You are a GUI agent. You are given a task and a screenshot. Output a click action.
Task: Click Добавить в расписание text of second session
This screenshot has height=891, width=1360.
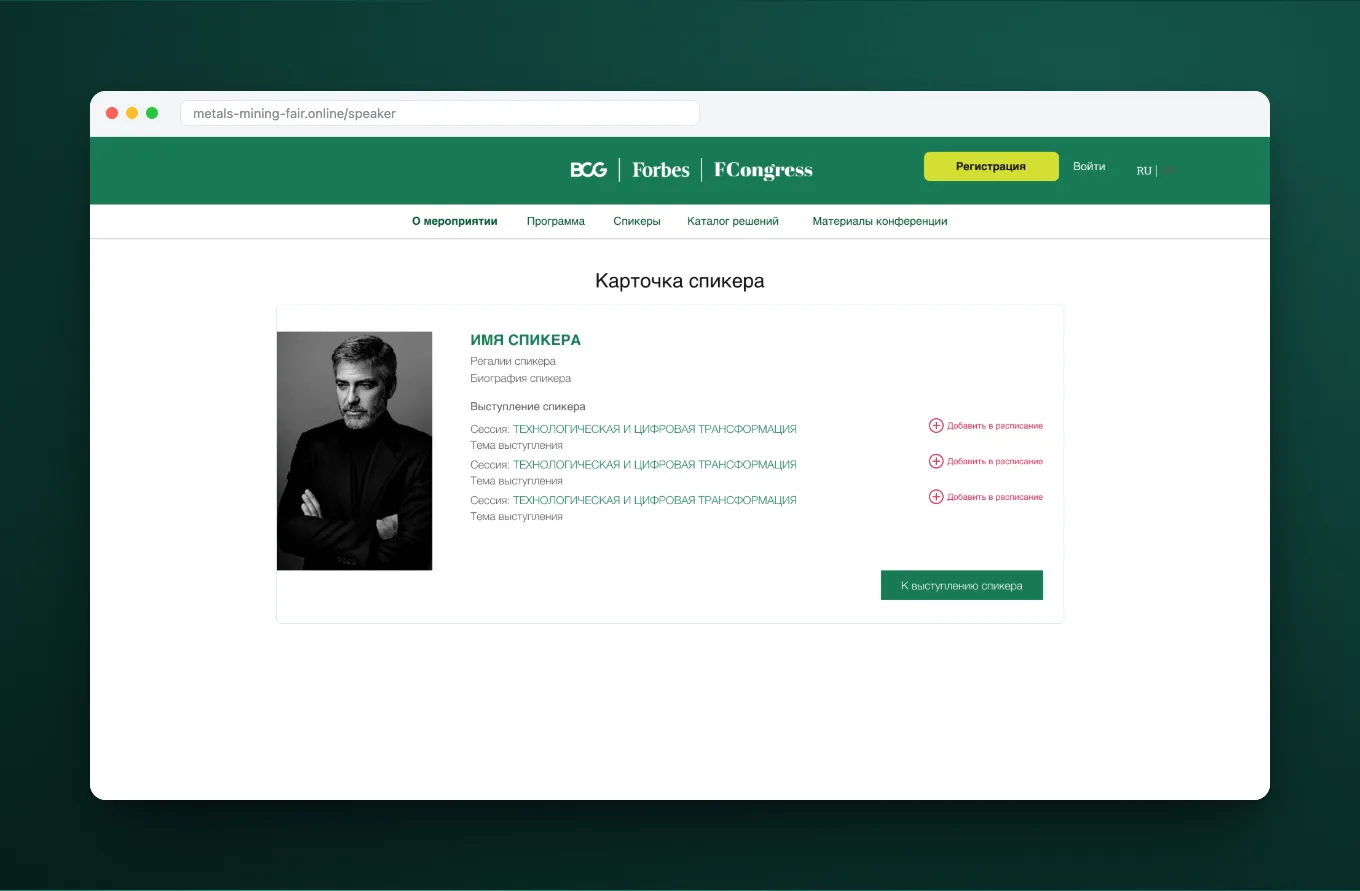995,461
